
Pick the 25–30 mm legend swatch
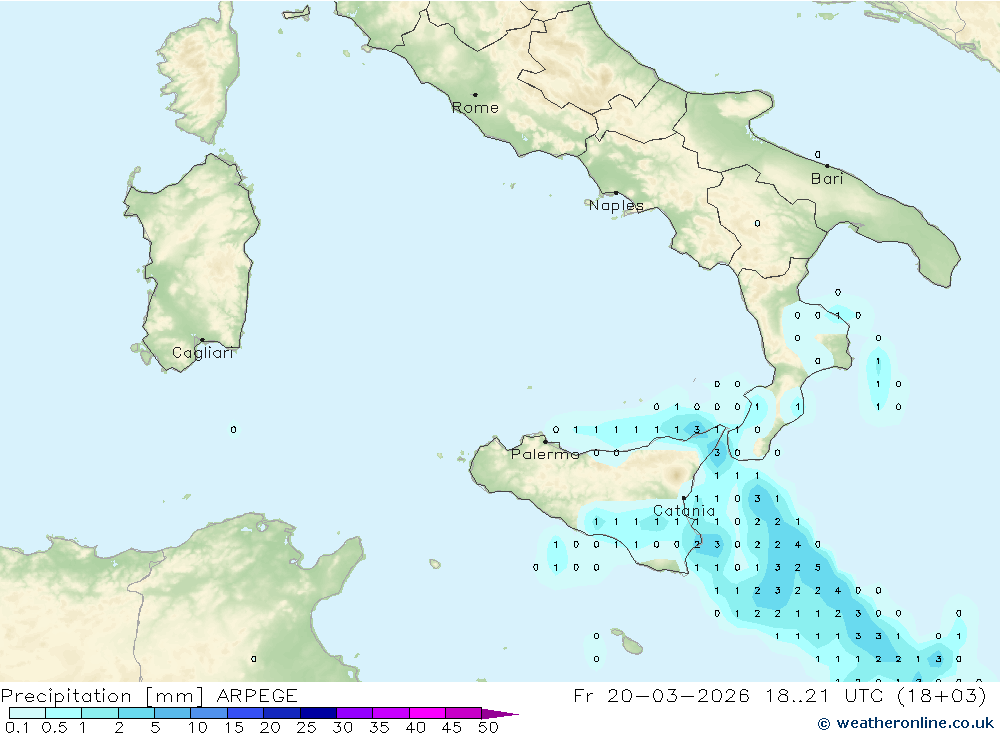318,713
